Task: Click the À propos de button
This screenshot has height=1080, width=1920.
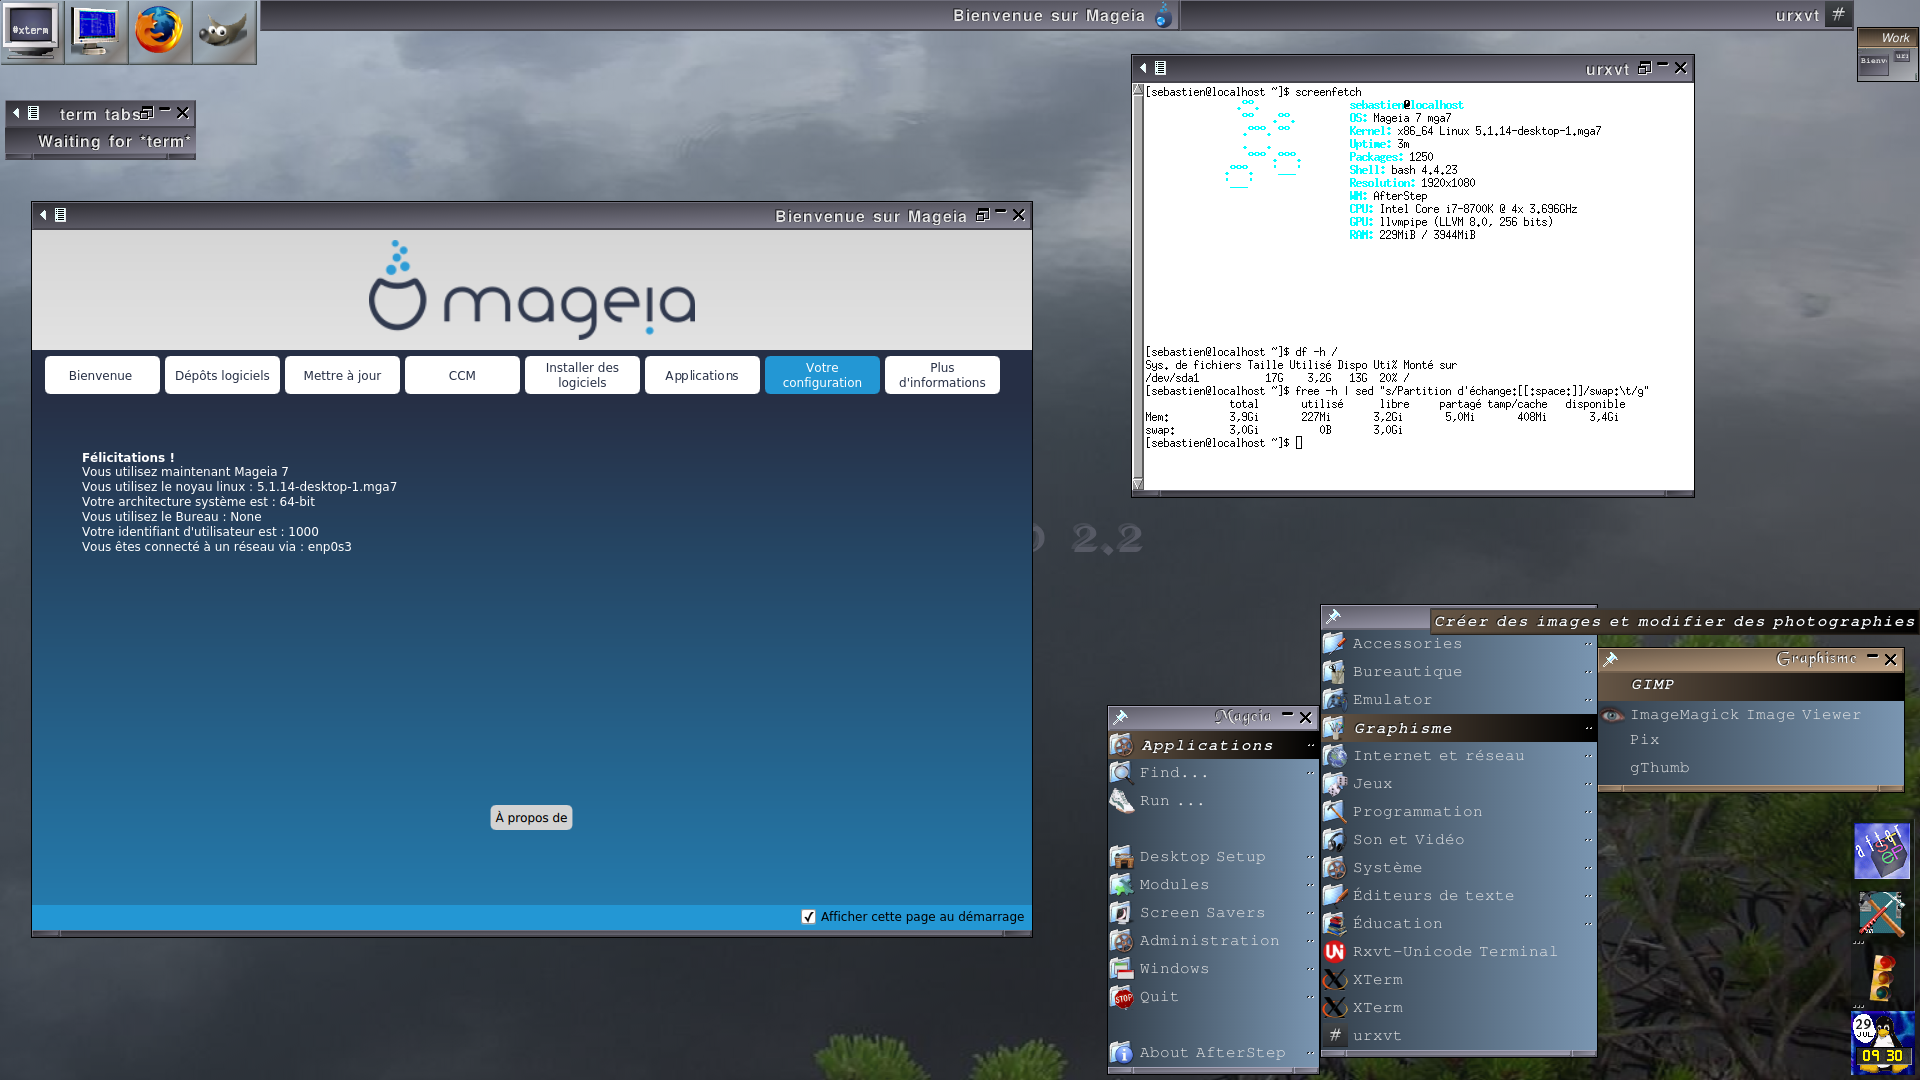Action: coord(531,818)
